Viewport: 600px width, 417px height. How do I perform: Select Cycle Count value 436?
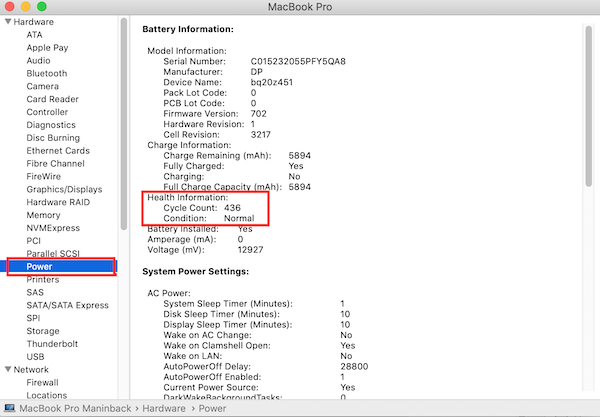point(232,208)
